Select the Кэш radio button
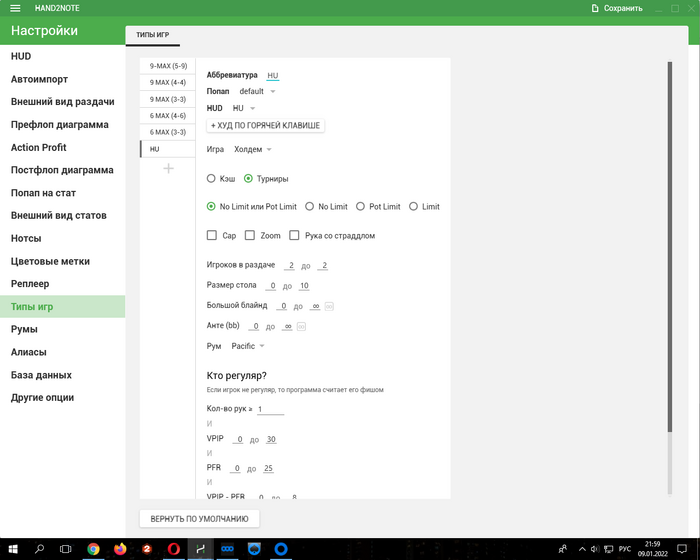 [211, 179]
